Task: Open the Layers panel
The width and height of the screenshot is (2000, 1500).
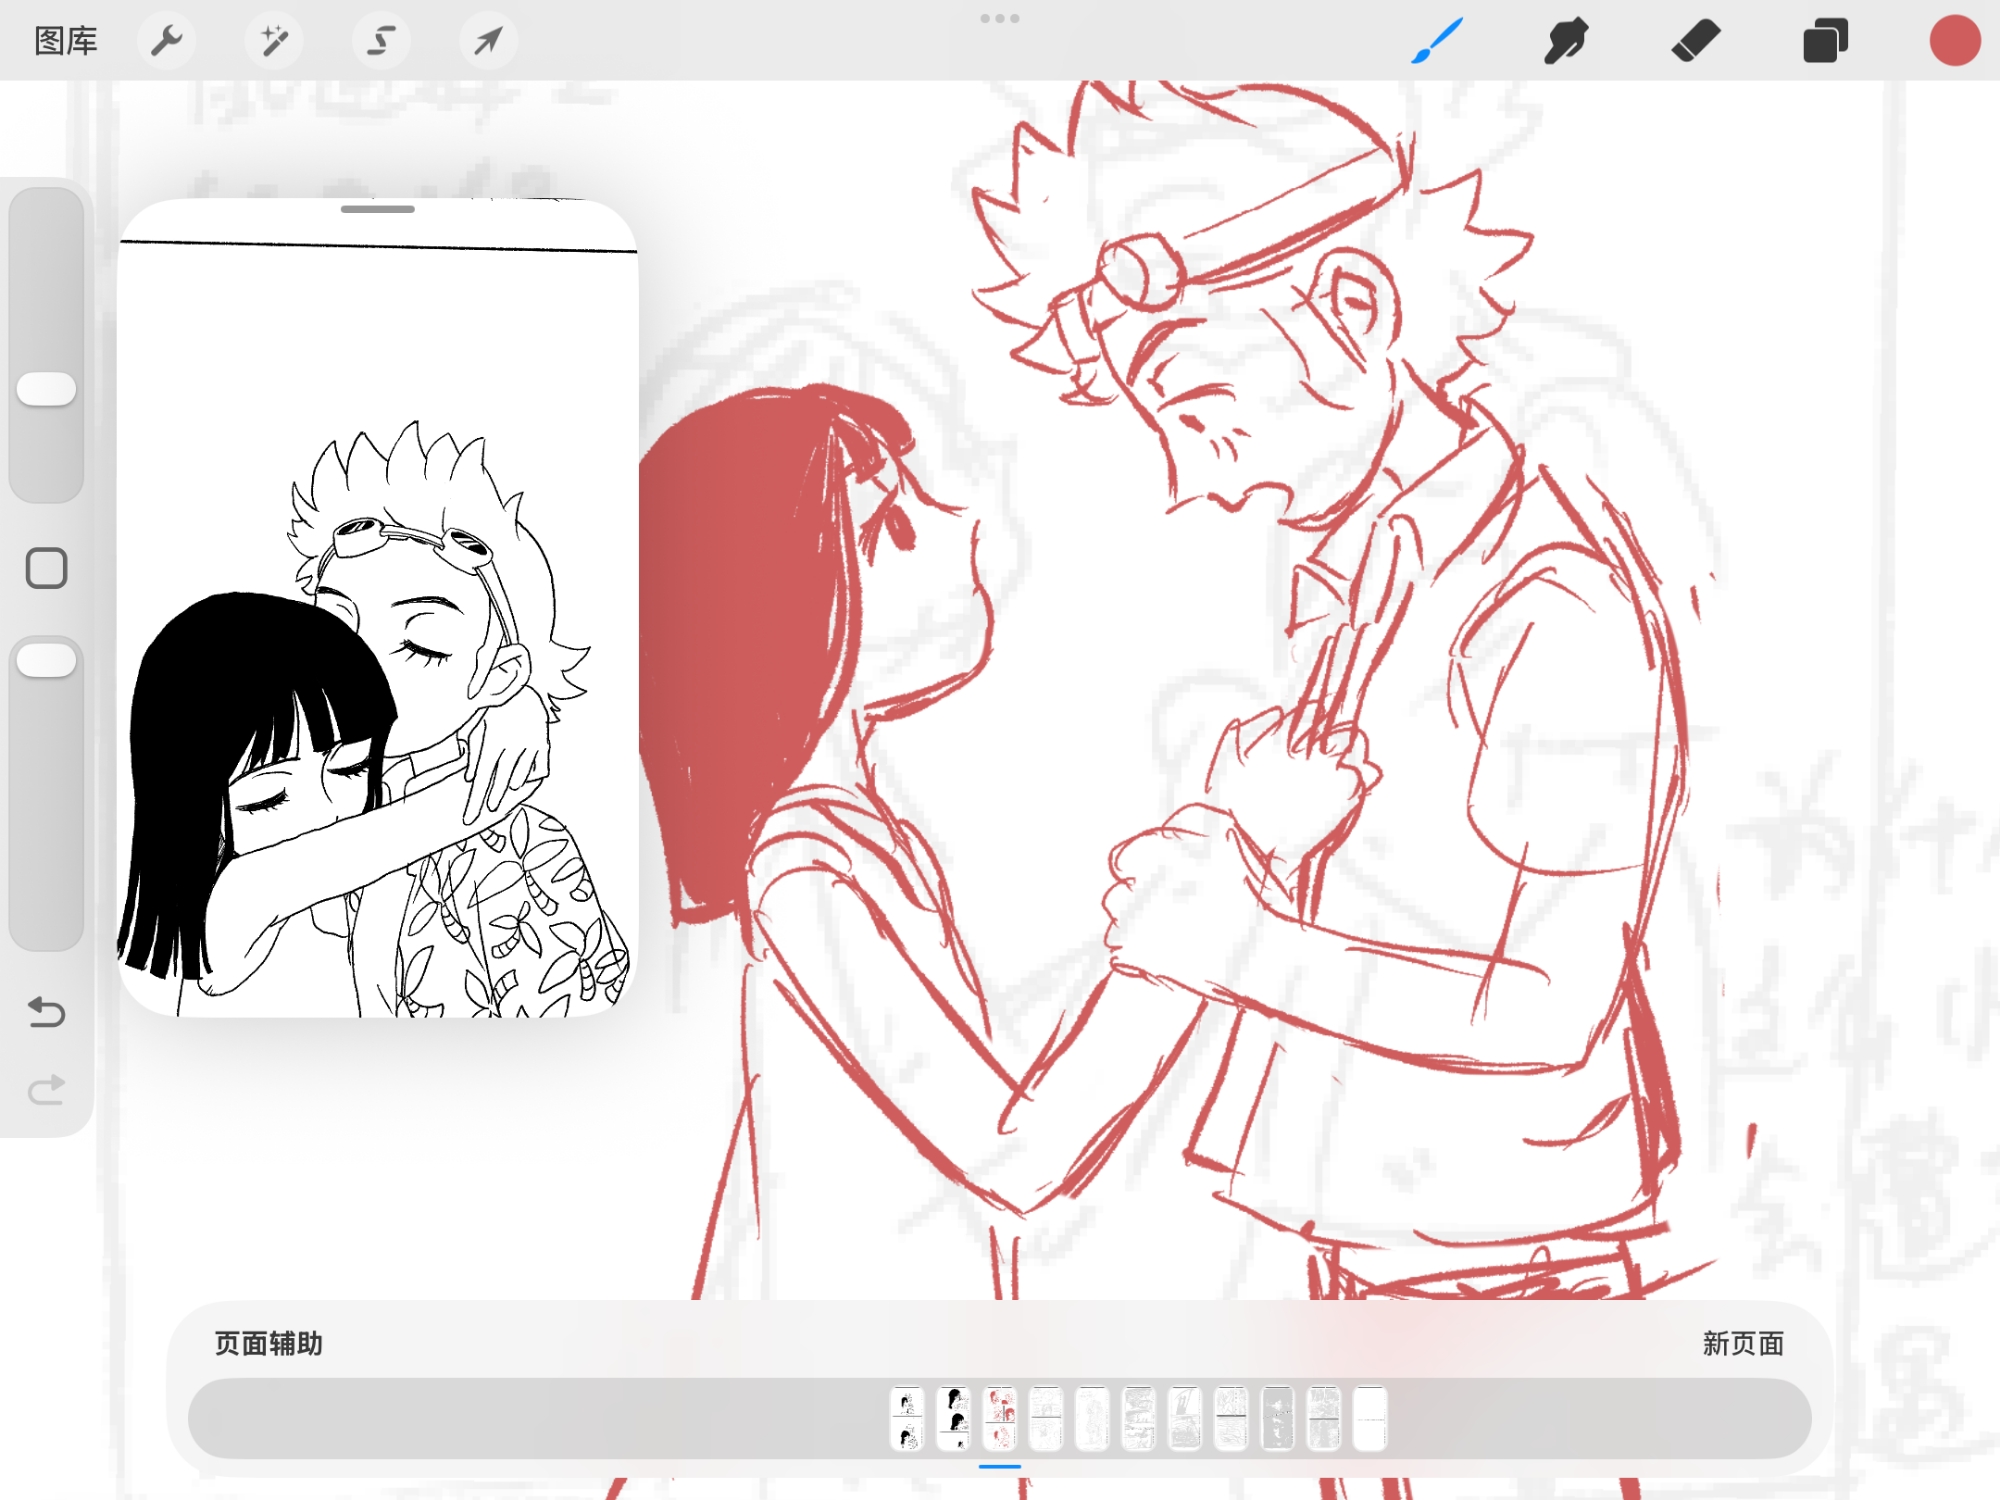Action: point(1825,41)
